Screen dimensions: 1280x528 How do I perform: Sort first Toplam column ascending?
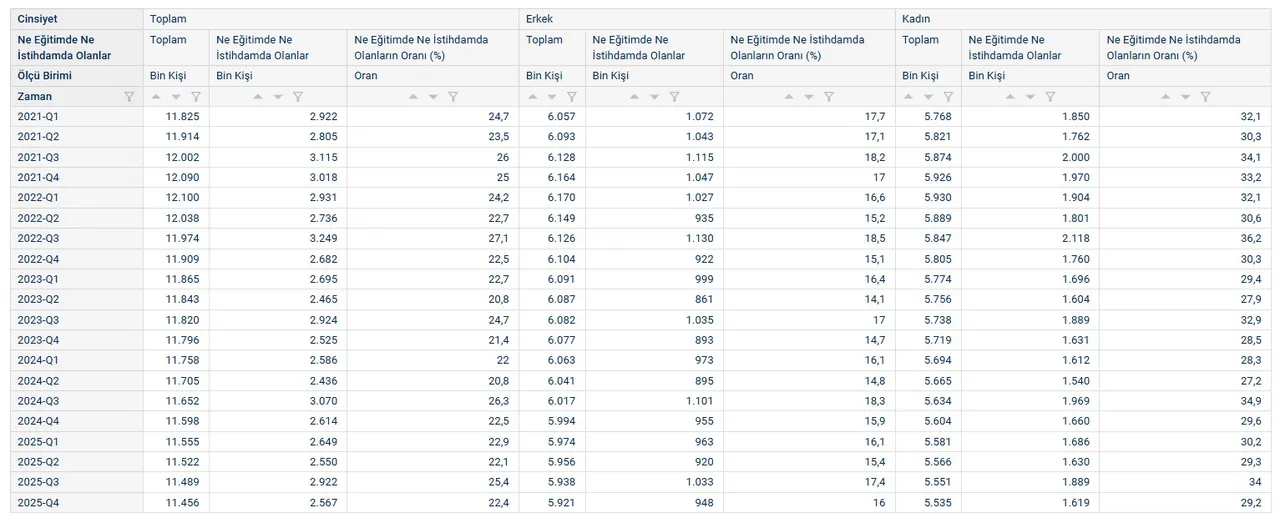coord(156,97)
